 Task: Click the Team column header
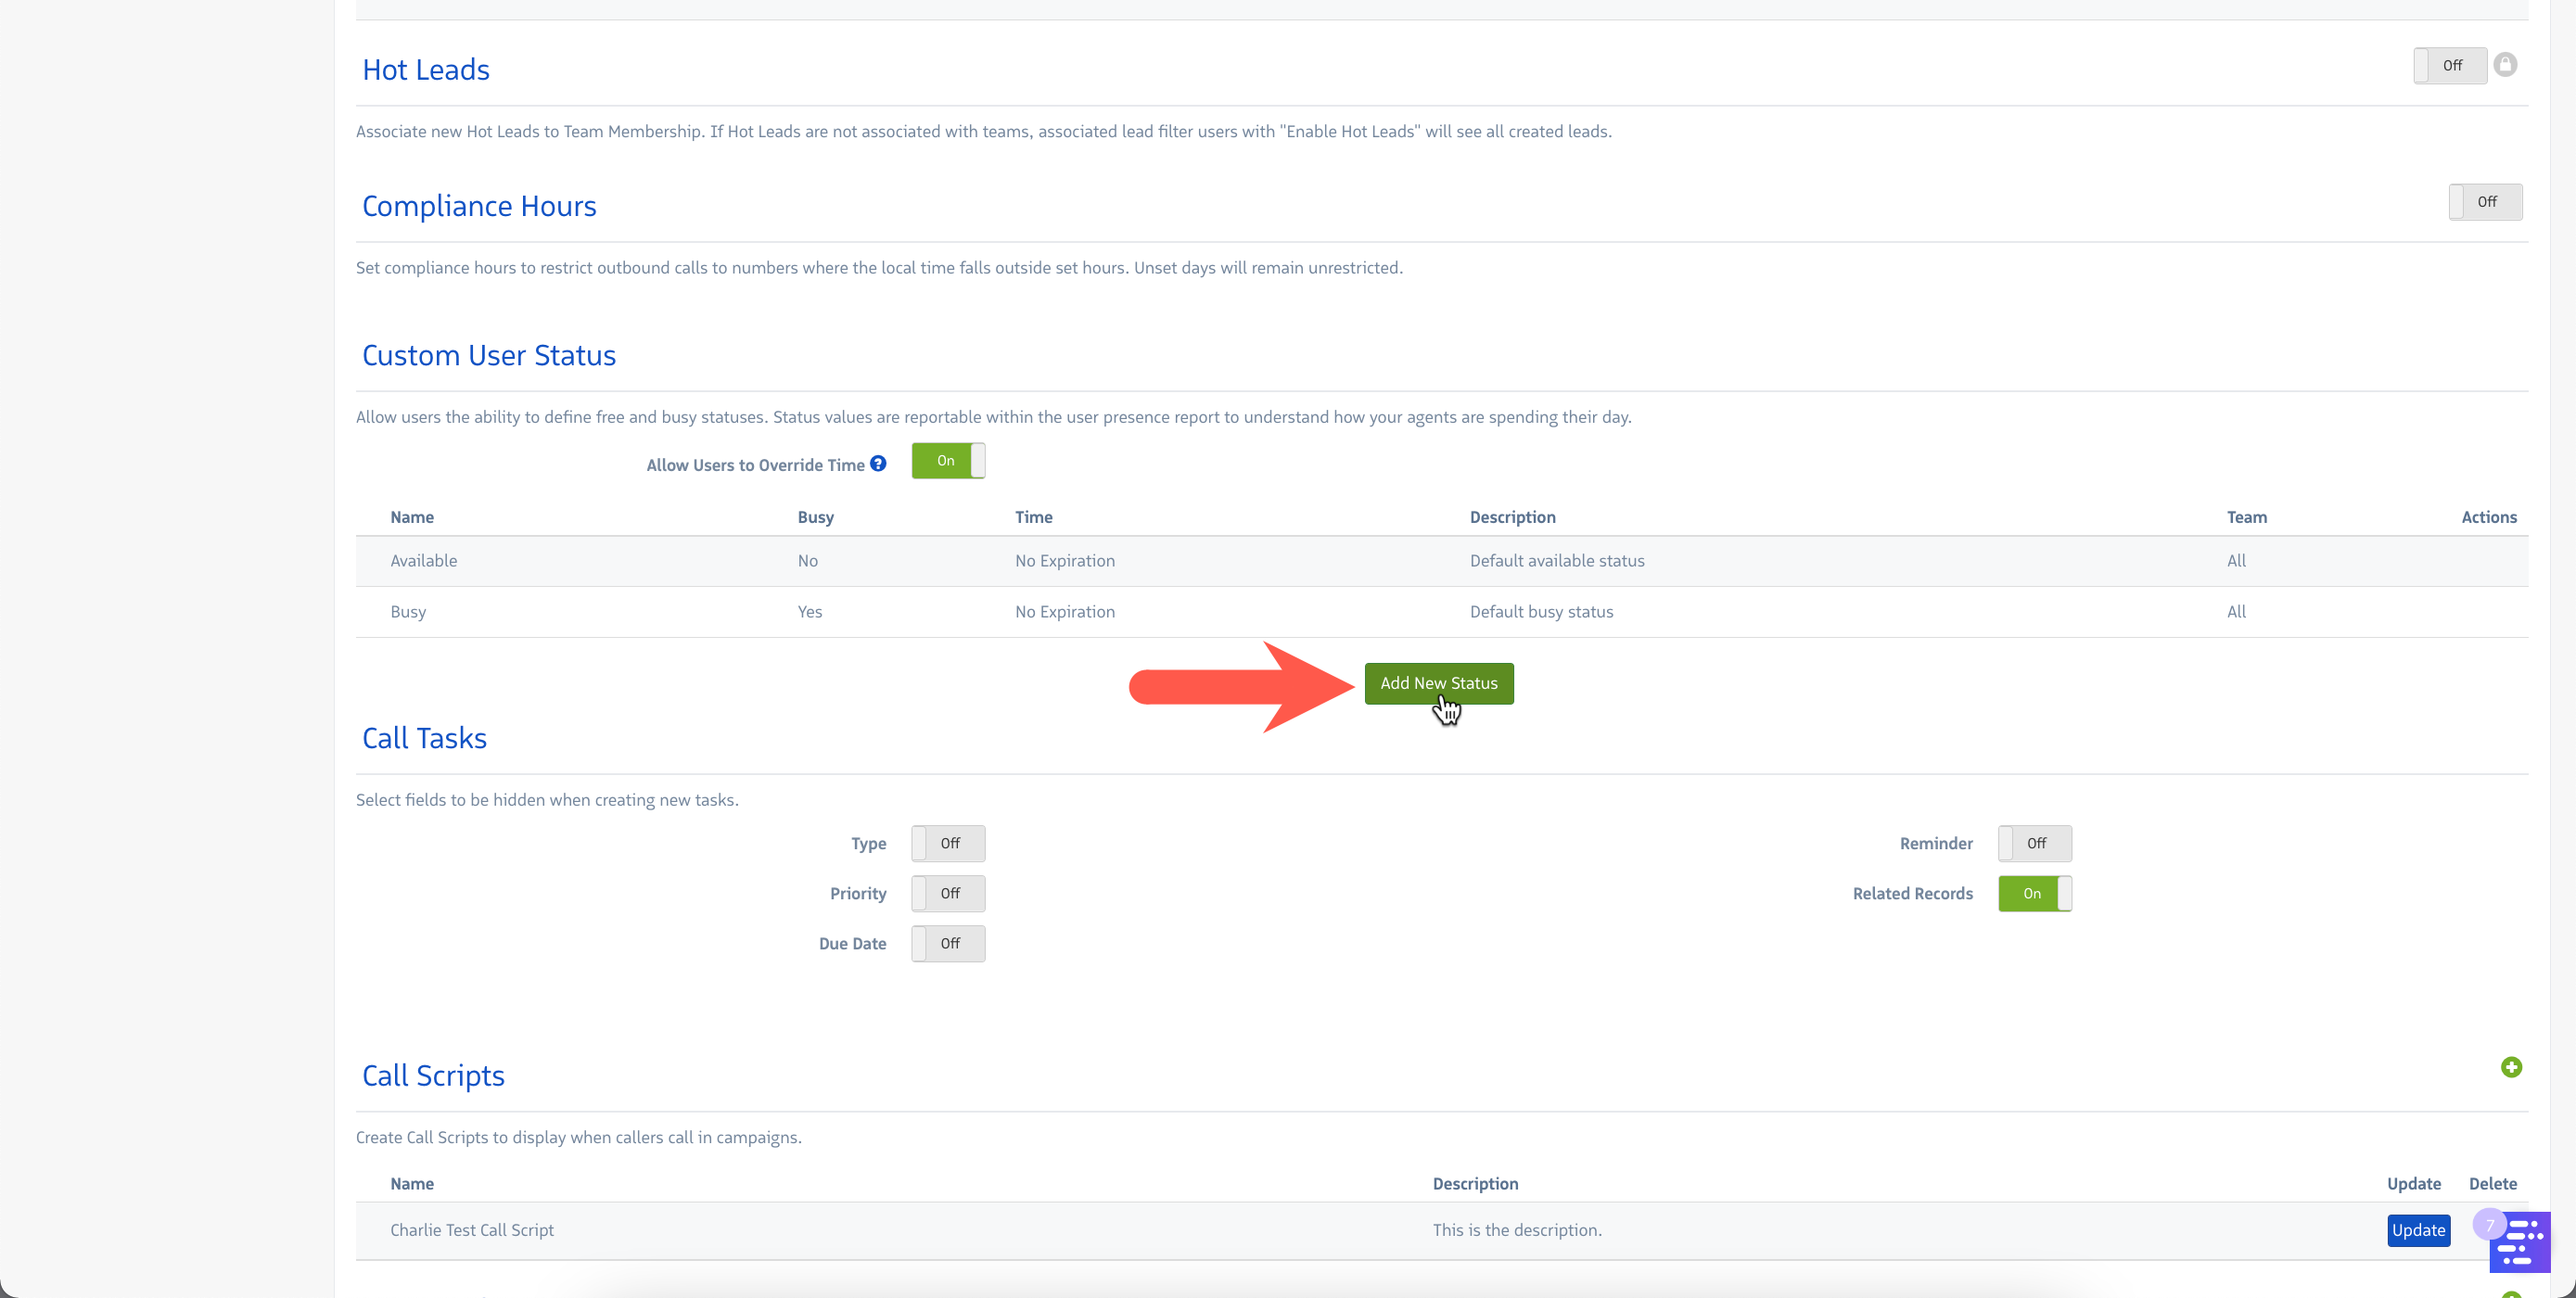tap(2246, 517)
